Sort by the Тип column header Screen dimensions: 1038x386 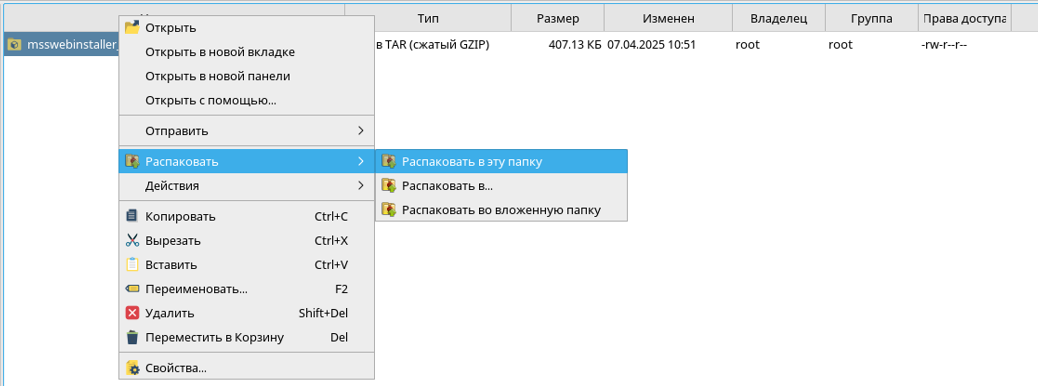428,19
